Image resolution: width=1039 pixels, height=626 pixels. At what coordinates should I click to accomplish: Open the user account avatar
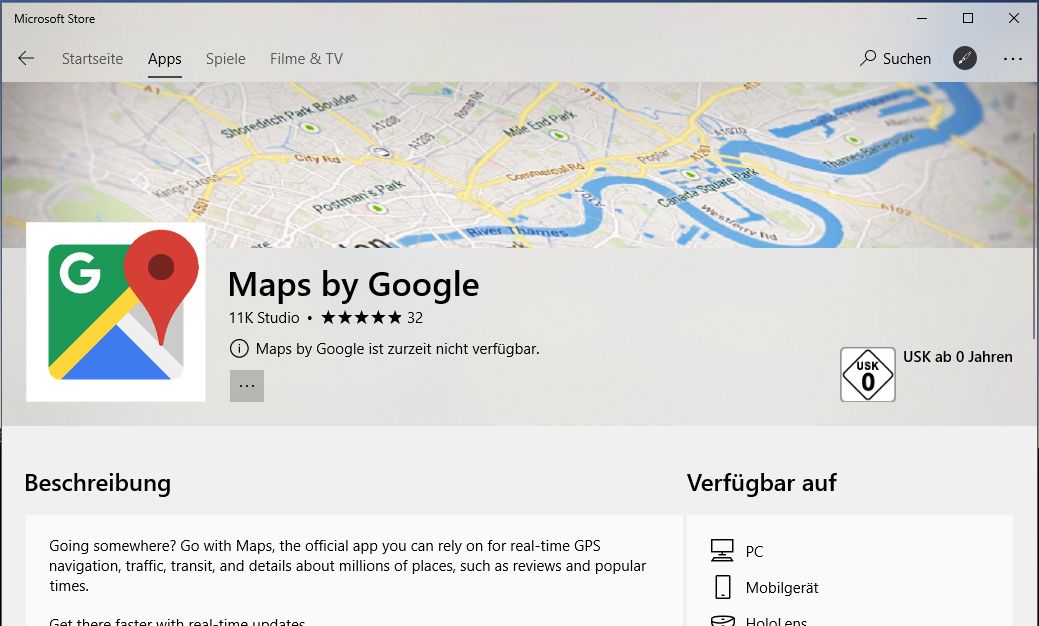pyautogui.click(x=965, y=58)
